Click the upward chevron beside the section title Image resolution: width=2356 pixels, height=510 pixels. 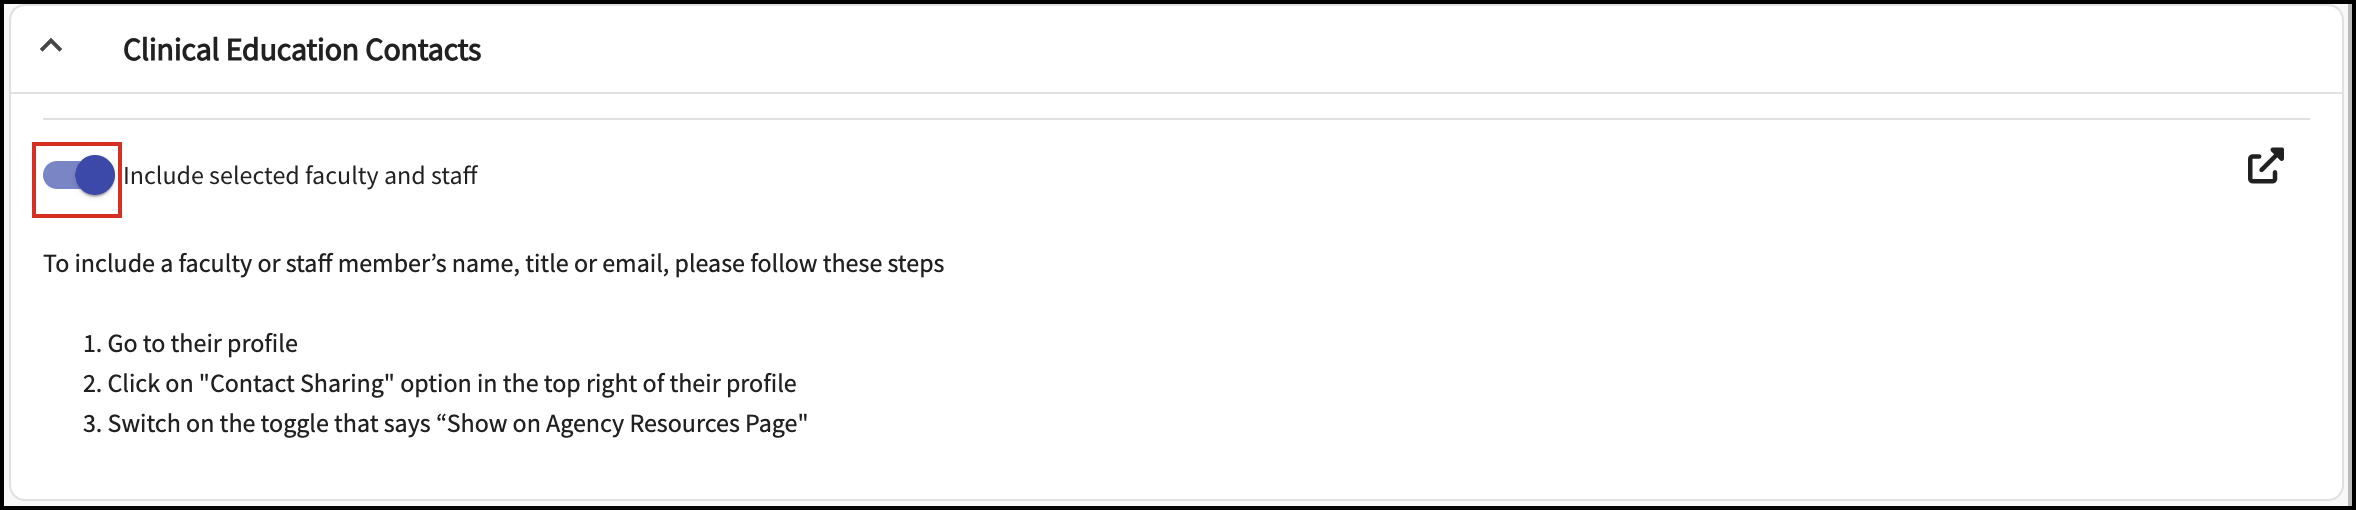[x=51, y=46]
